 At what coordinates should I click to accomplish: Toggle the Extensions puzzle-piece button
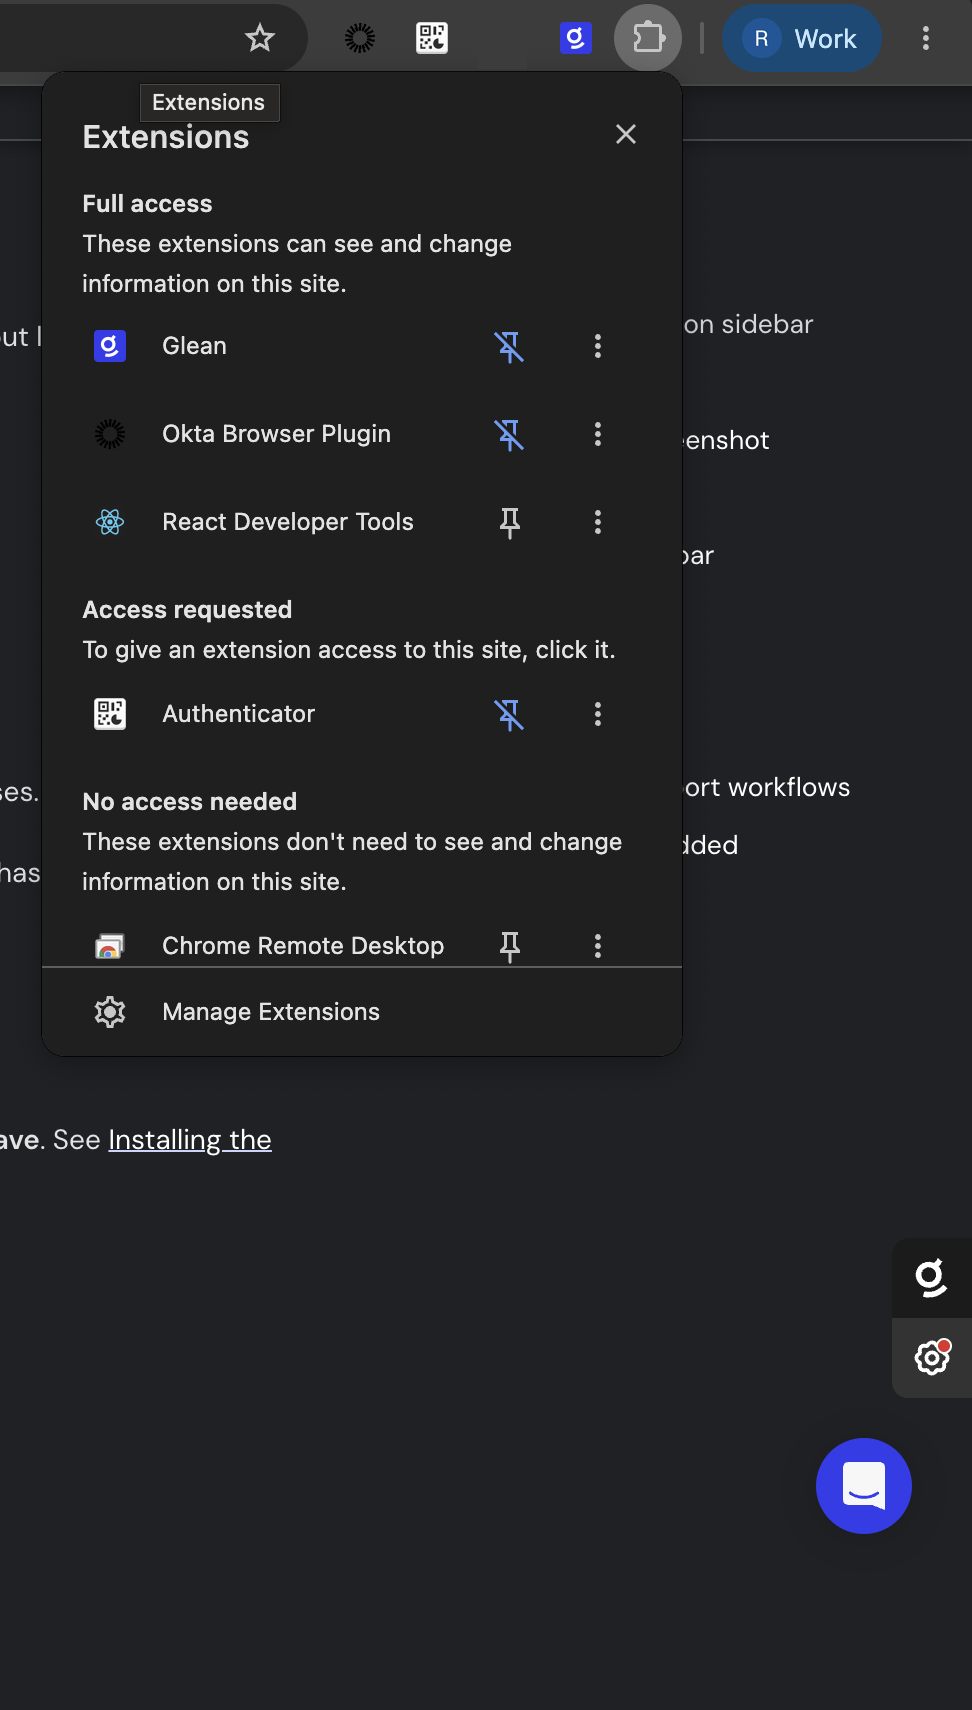648,38
